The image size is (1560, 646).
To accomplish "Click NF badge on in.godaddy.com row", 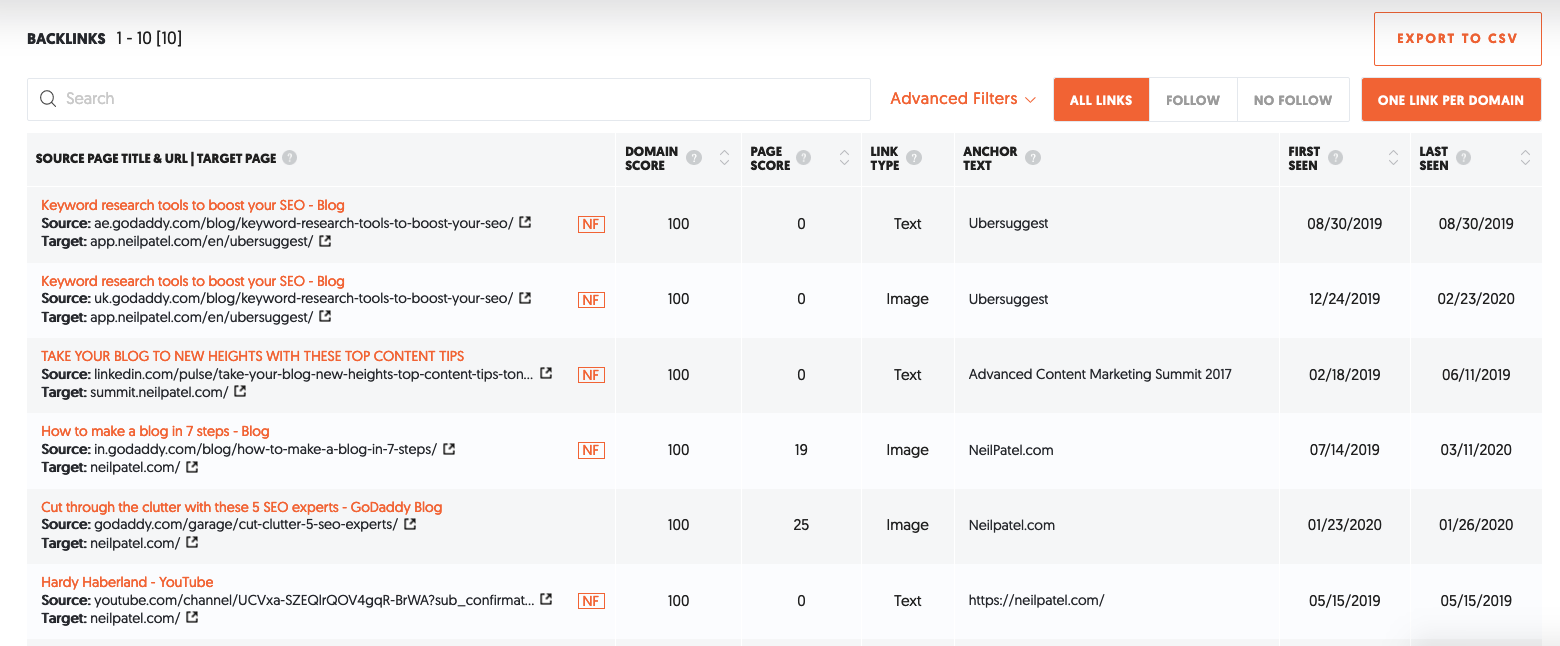I will 591,450.
